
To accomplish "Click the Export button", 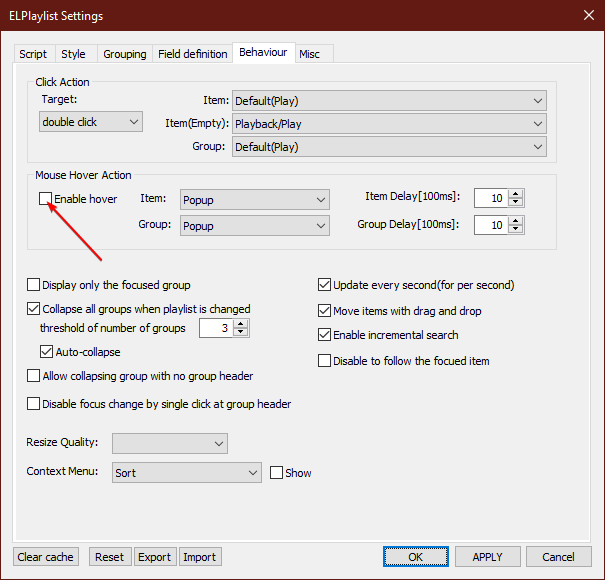I will point(154,557).
